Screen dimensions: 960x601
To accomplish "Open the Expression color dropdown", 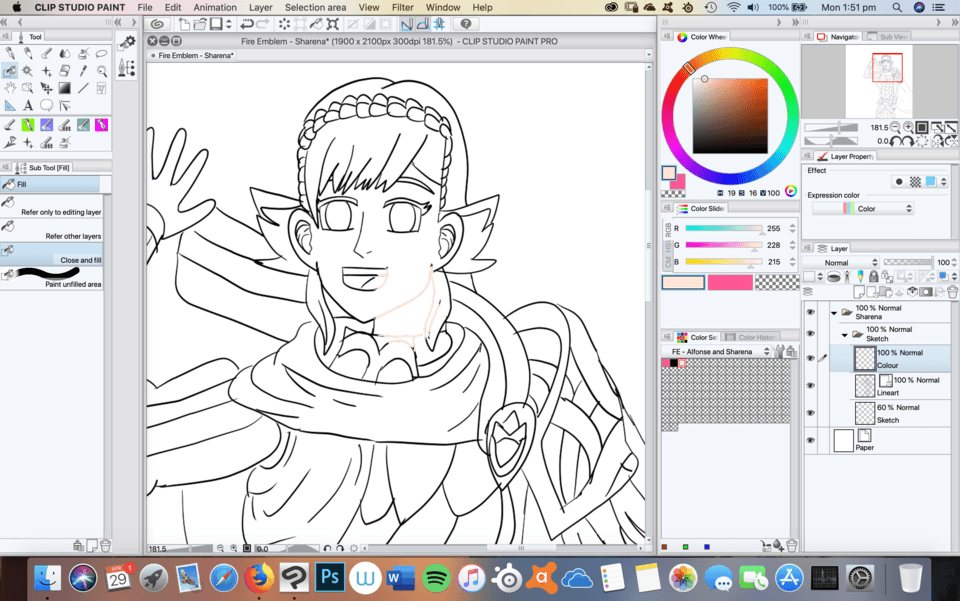I will pos(863,209).
